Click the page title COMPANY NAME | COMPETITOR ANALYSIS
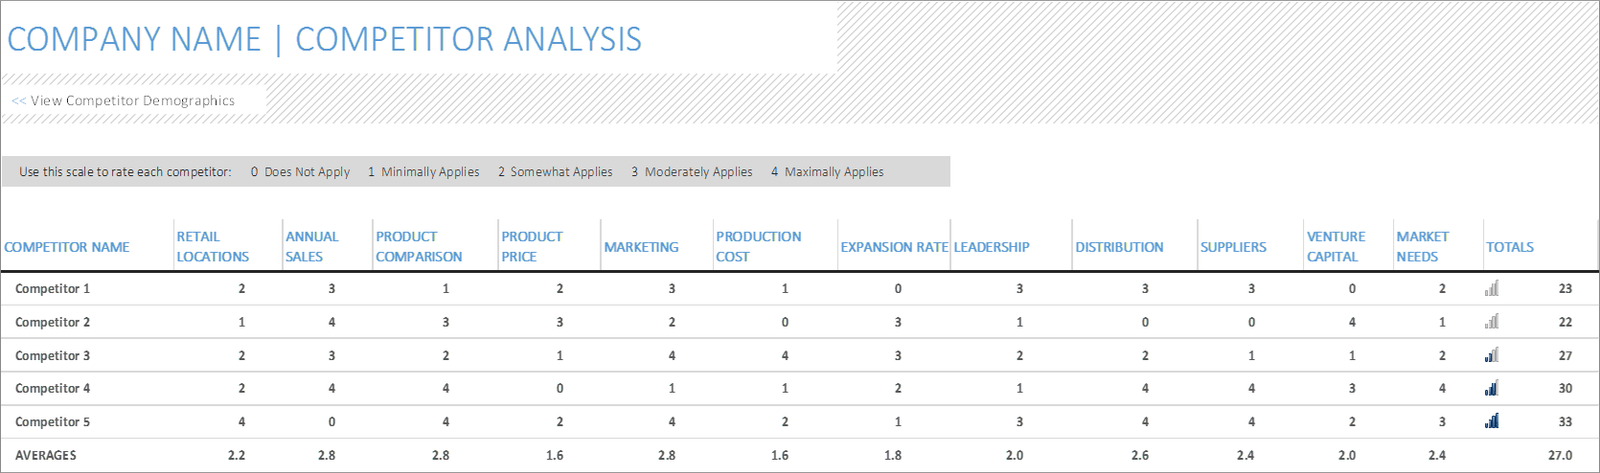This screenshot has width=1600, height=473. pyautogui.click(x=324, y=39)
